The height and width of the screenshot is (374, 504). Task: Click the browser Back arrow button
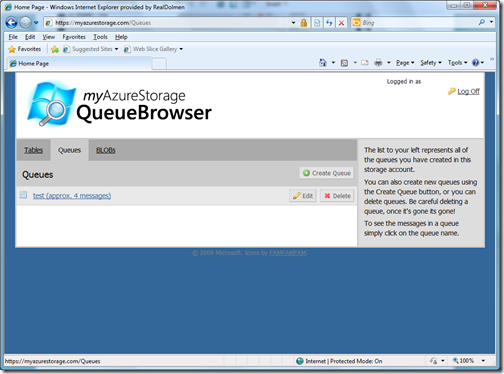pos(11,23)
